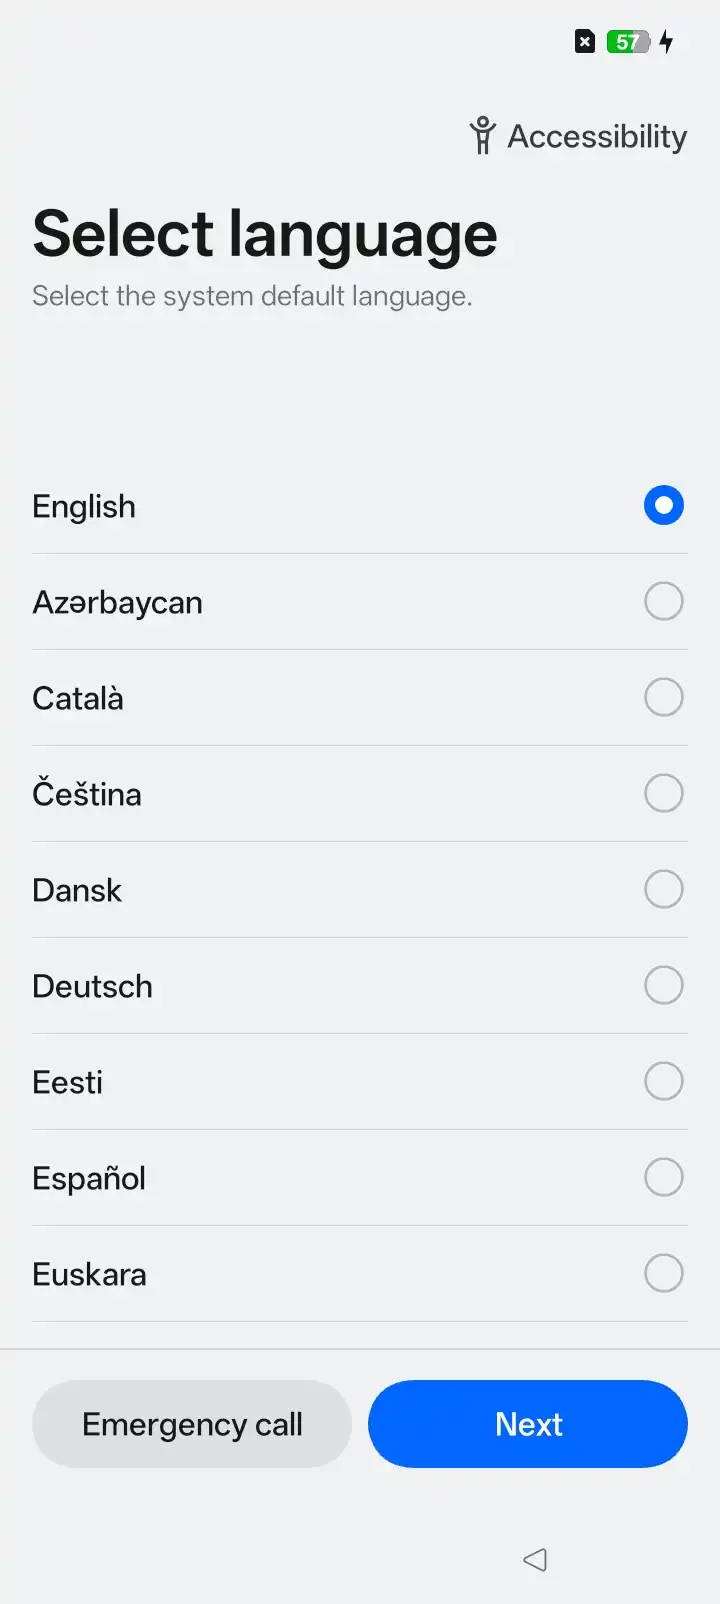Pick the Deutsch radio button
Image resolution: width=720 pixels, height=1604 pixels.
(x=664, y=985)
